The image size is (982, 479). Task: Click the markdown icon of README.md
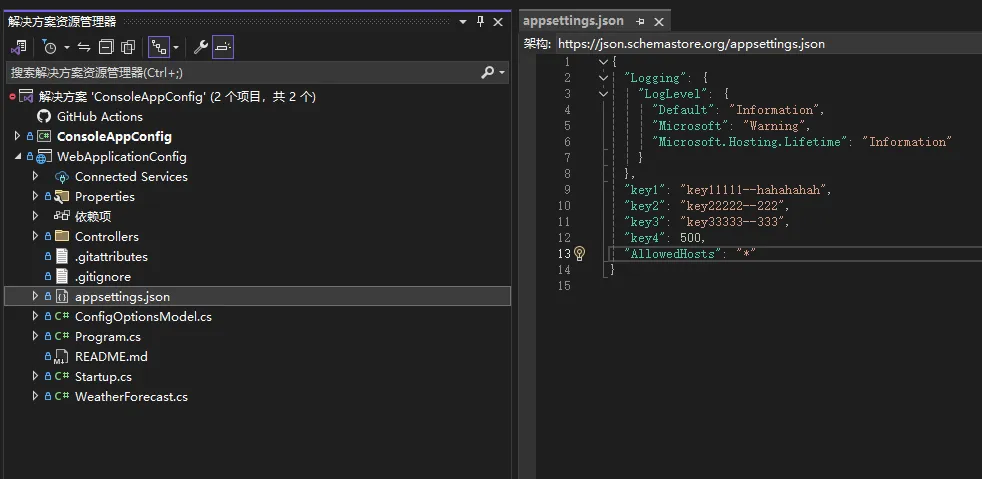tap(61, 357)
